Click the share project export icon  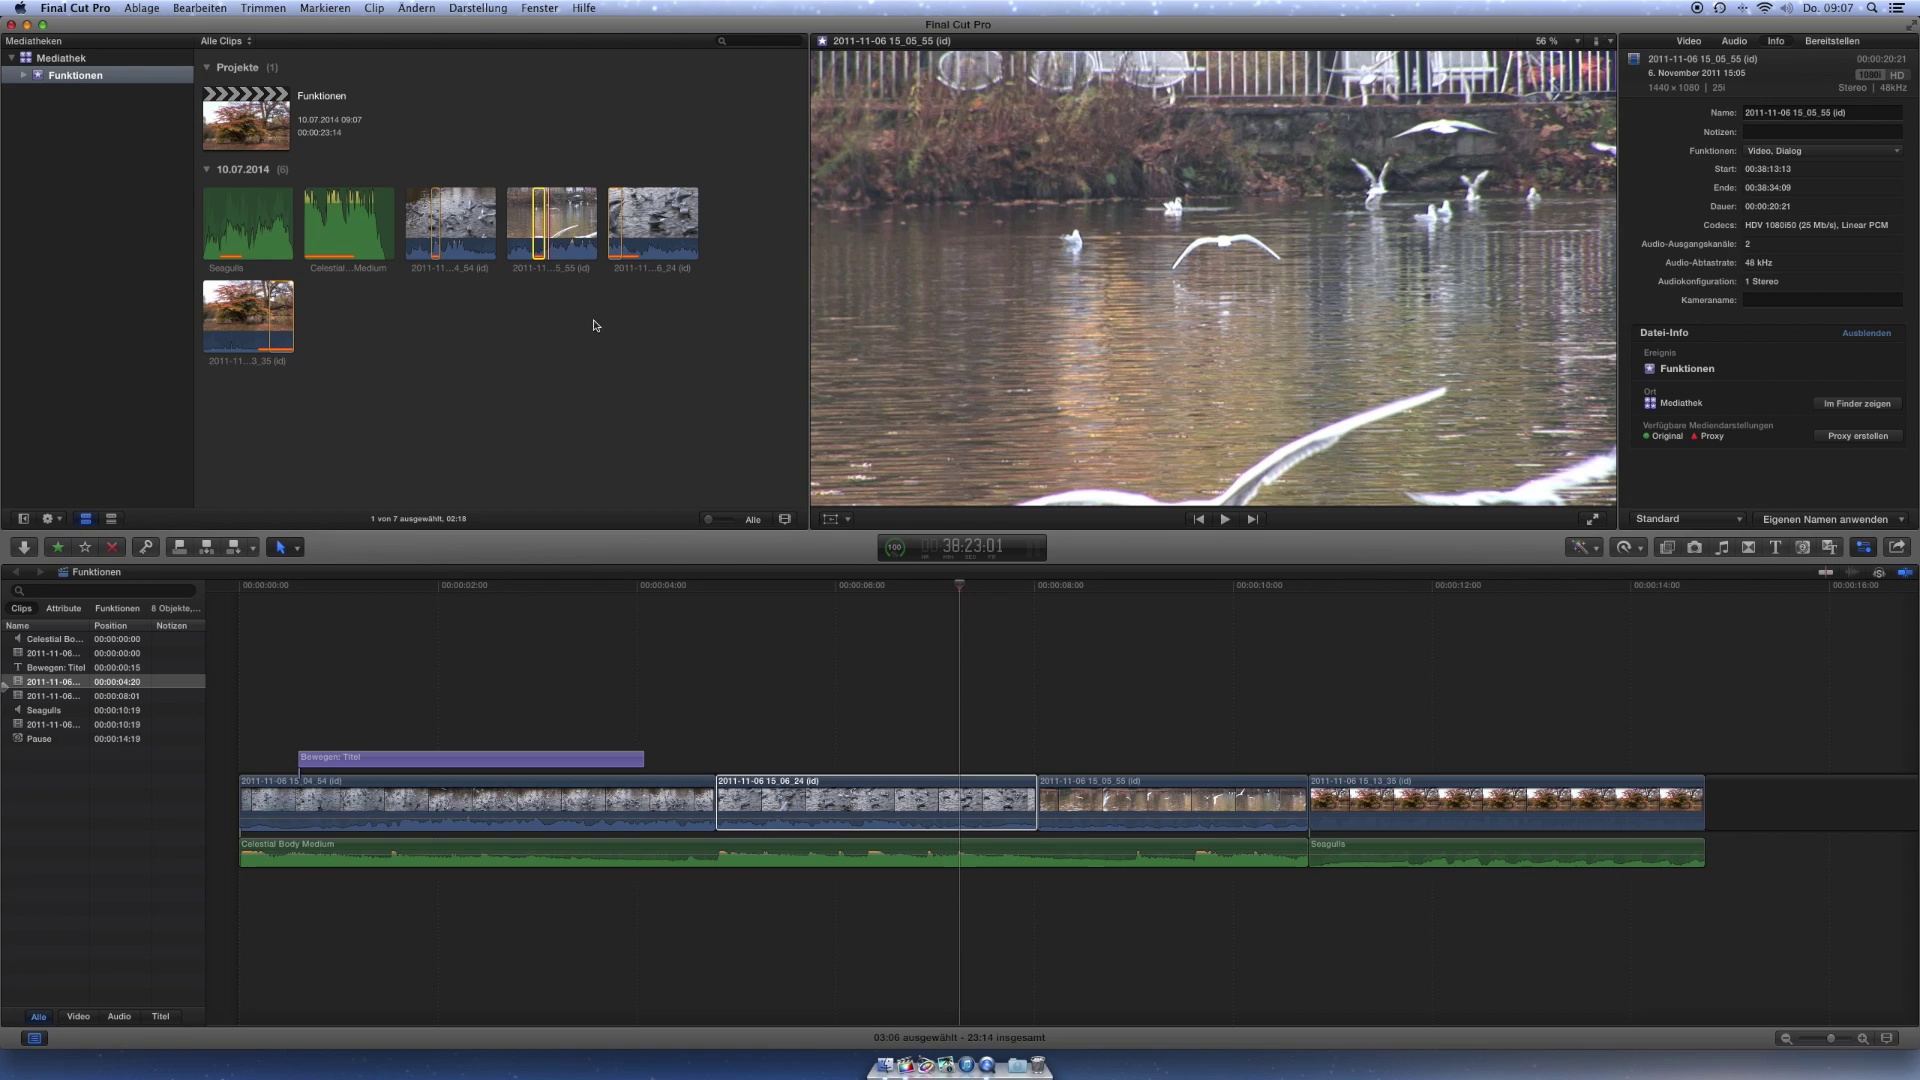[x=1896, y=547]
